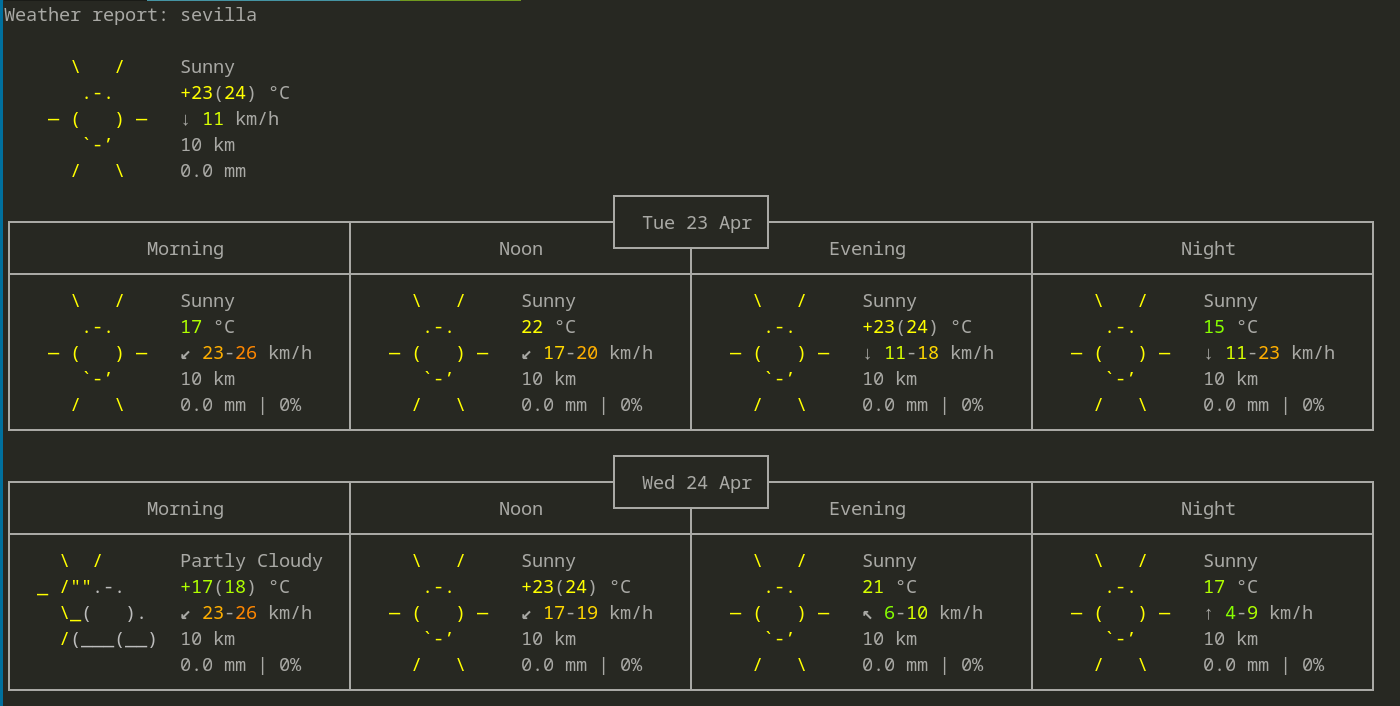This screenshot has height=706, width=1400.
Task: Click Tuesday Evening's sun icon
Action: pos(780,353)
